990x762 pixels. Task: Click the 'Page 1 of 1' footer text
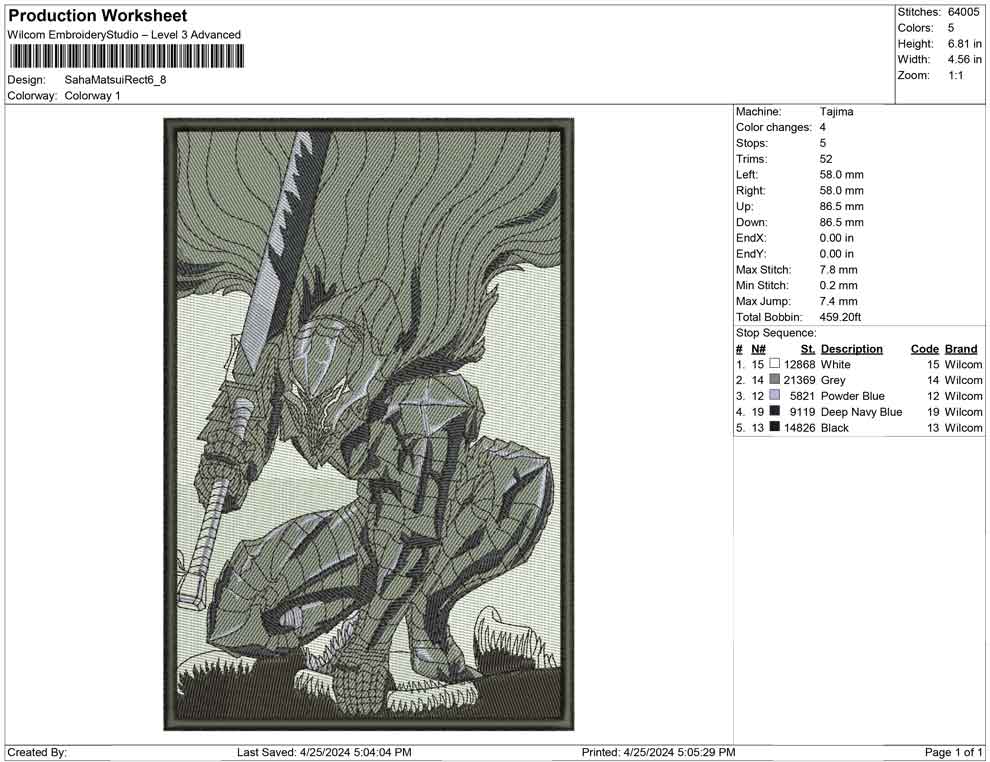pyautogui.click(x=953, y=752)
